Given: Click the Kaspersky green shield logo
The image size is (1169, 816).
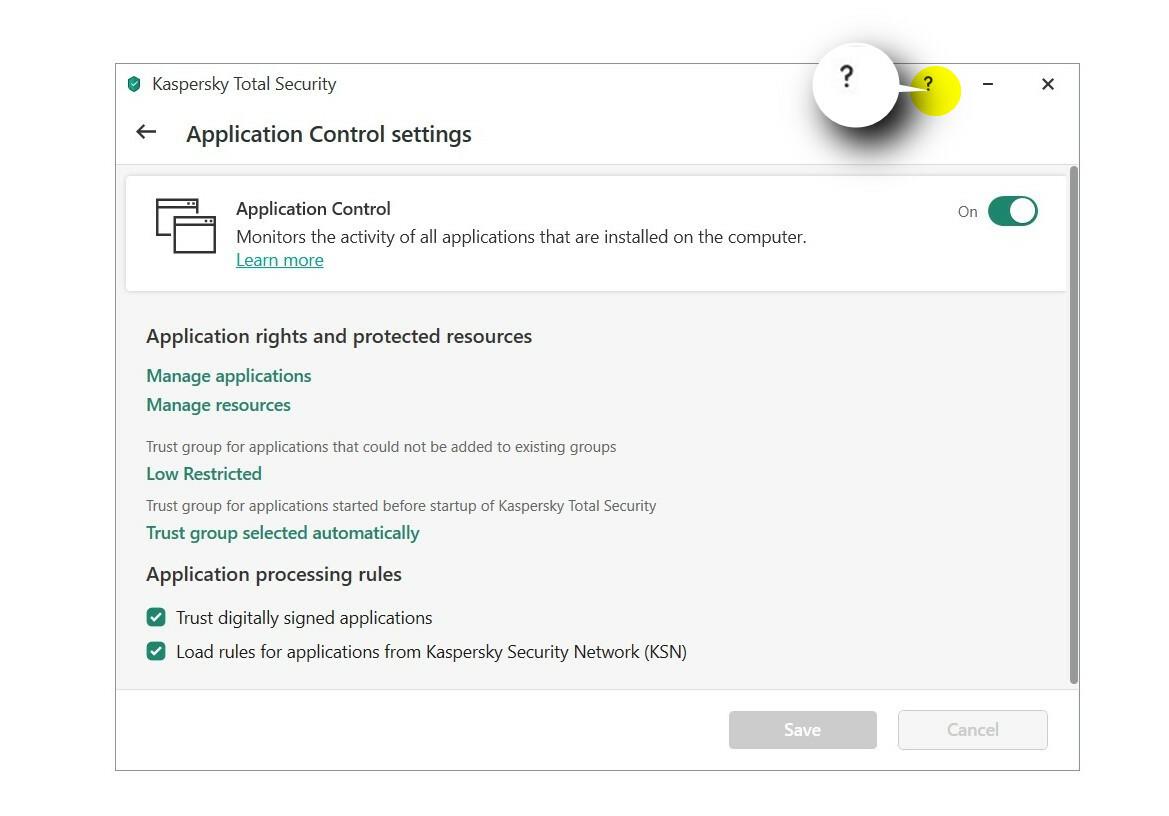Looking at the screenshot, I should [134, 84].
